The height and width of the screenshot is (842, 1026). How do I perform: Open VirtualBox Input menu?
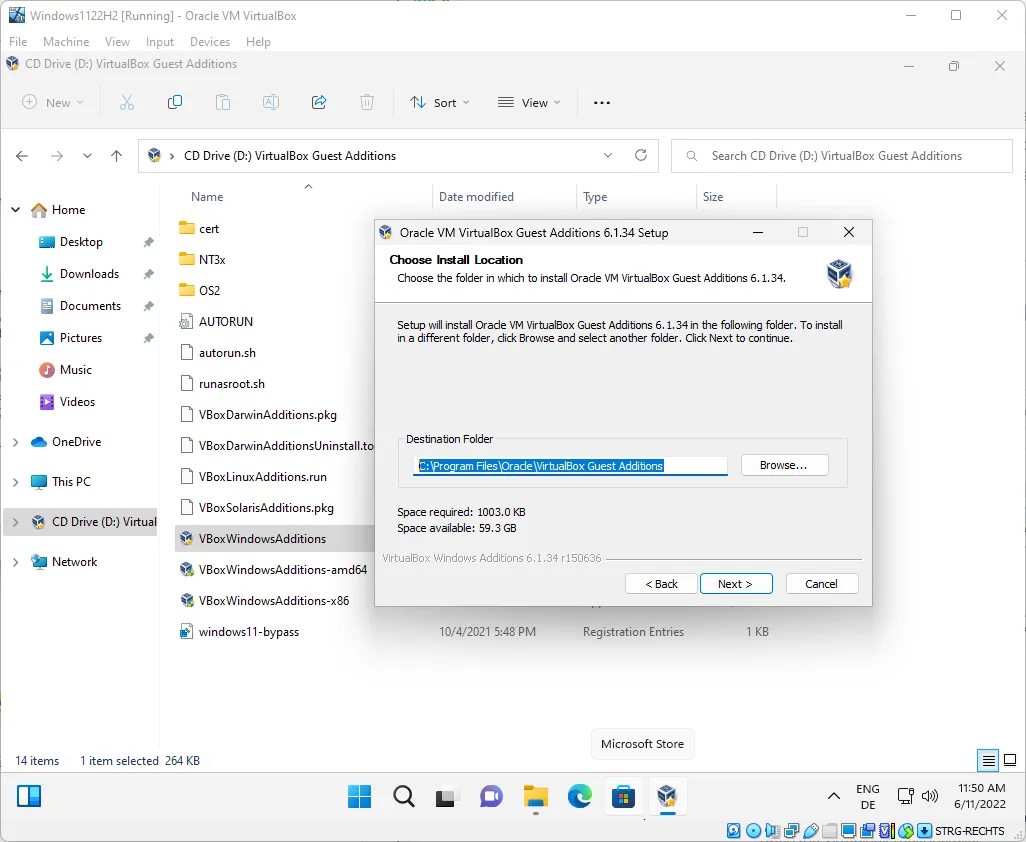click(x=160, y=42)
